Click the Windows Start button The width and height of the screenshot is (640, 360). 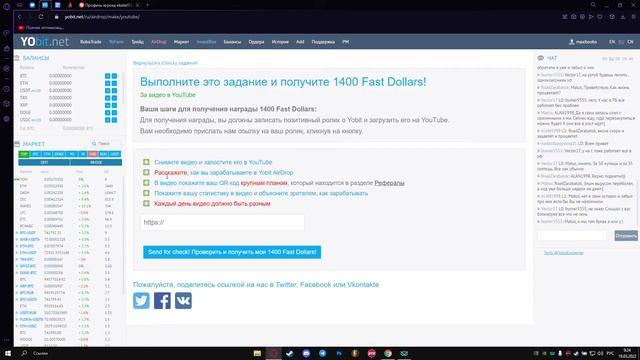click(x=8, y=353)
